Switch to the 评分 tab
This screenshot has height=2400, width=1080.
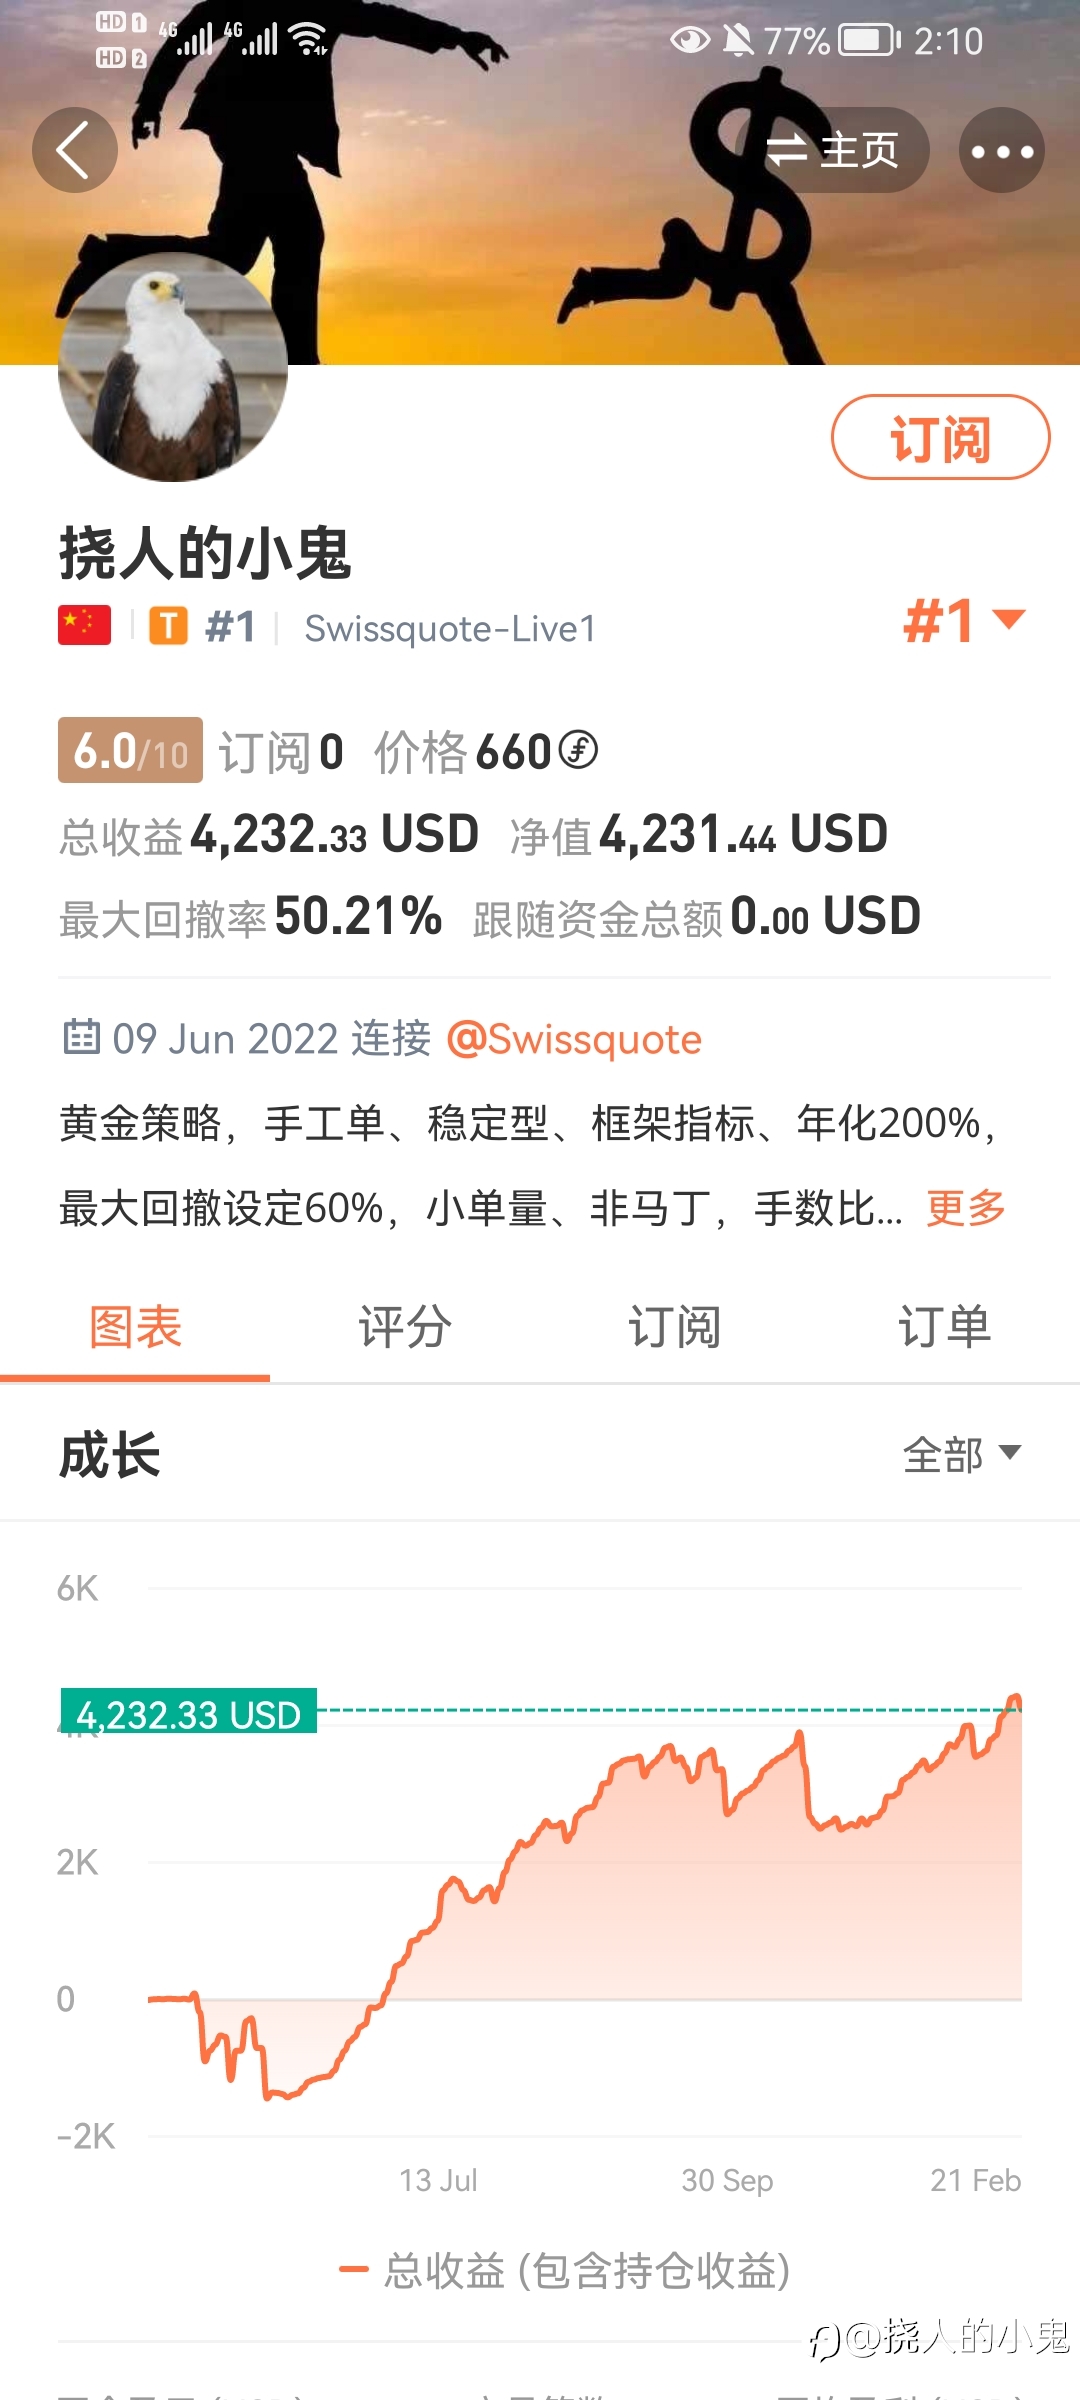pos(405,1327)
